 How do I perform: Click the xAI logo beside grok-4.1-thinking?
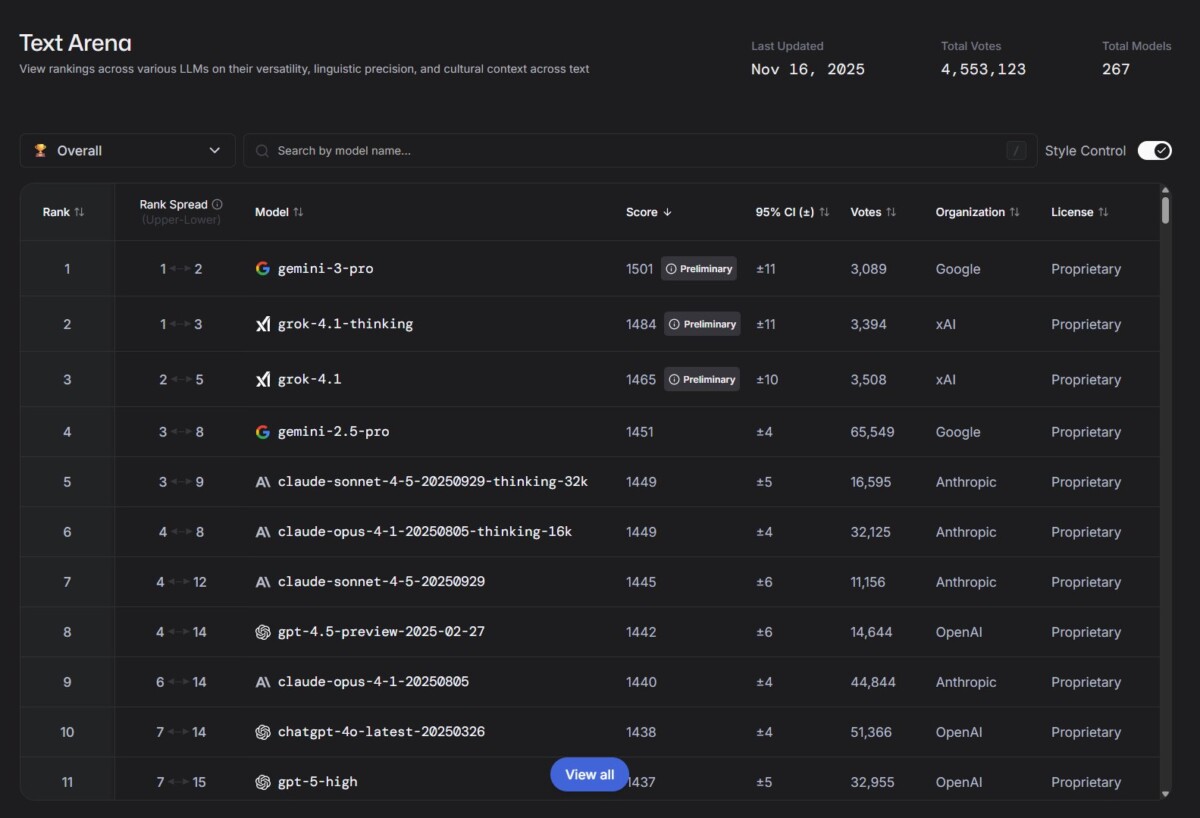(x=263, y=324)
